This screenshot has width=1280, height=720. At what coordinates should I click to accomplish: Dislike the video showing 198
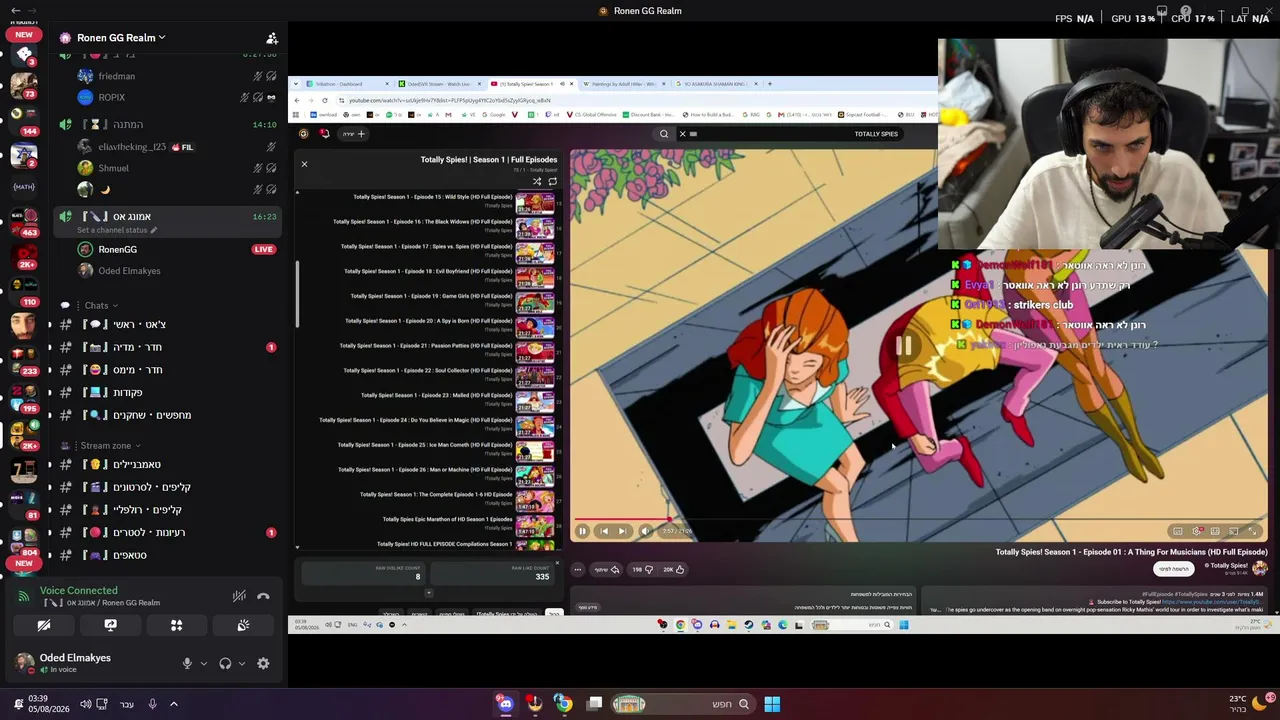pos(642,570)
